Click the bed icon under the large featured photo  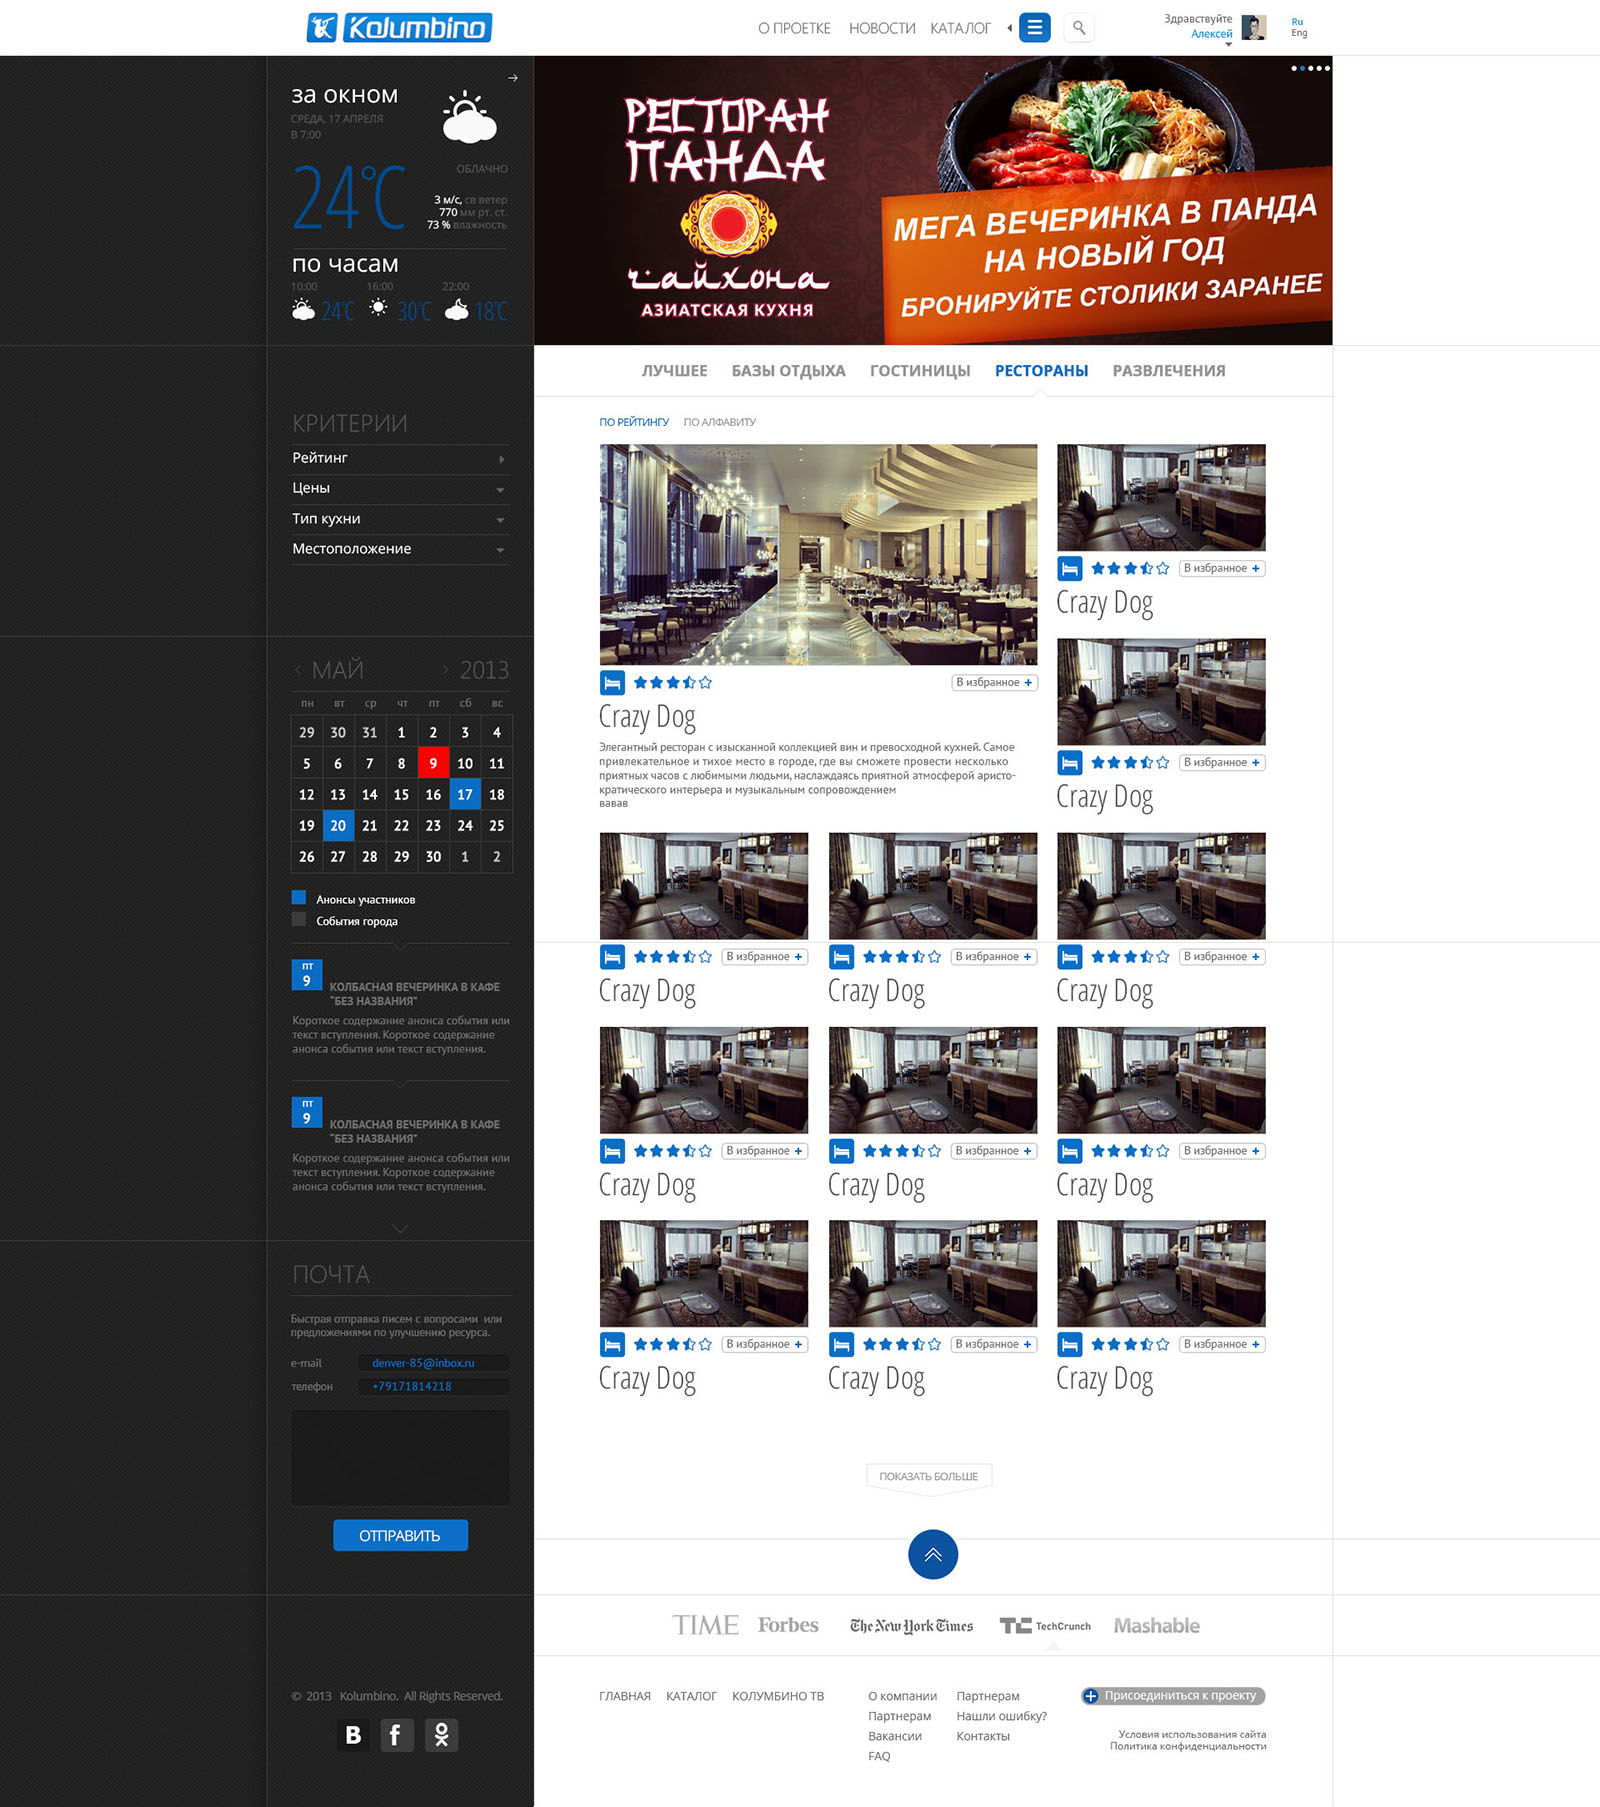click(612, 683)
